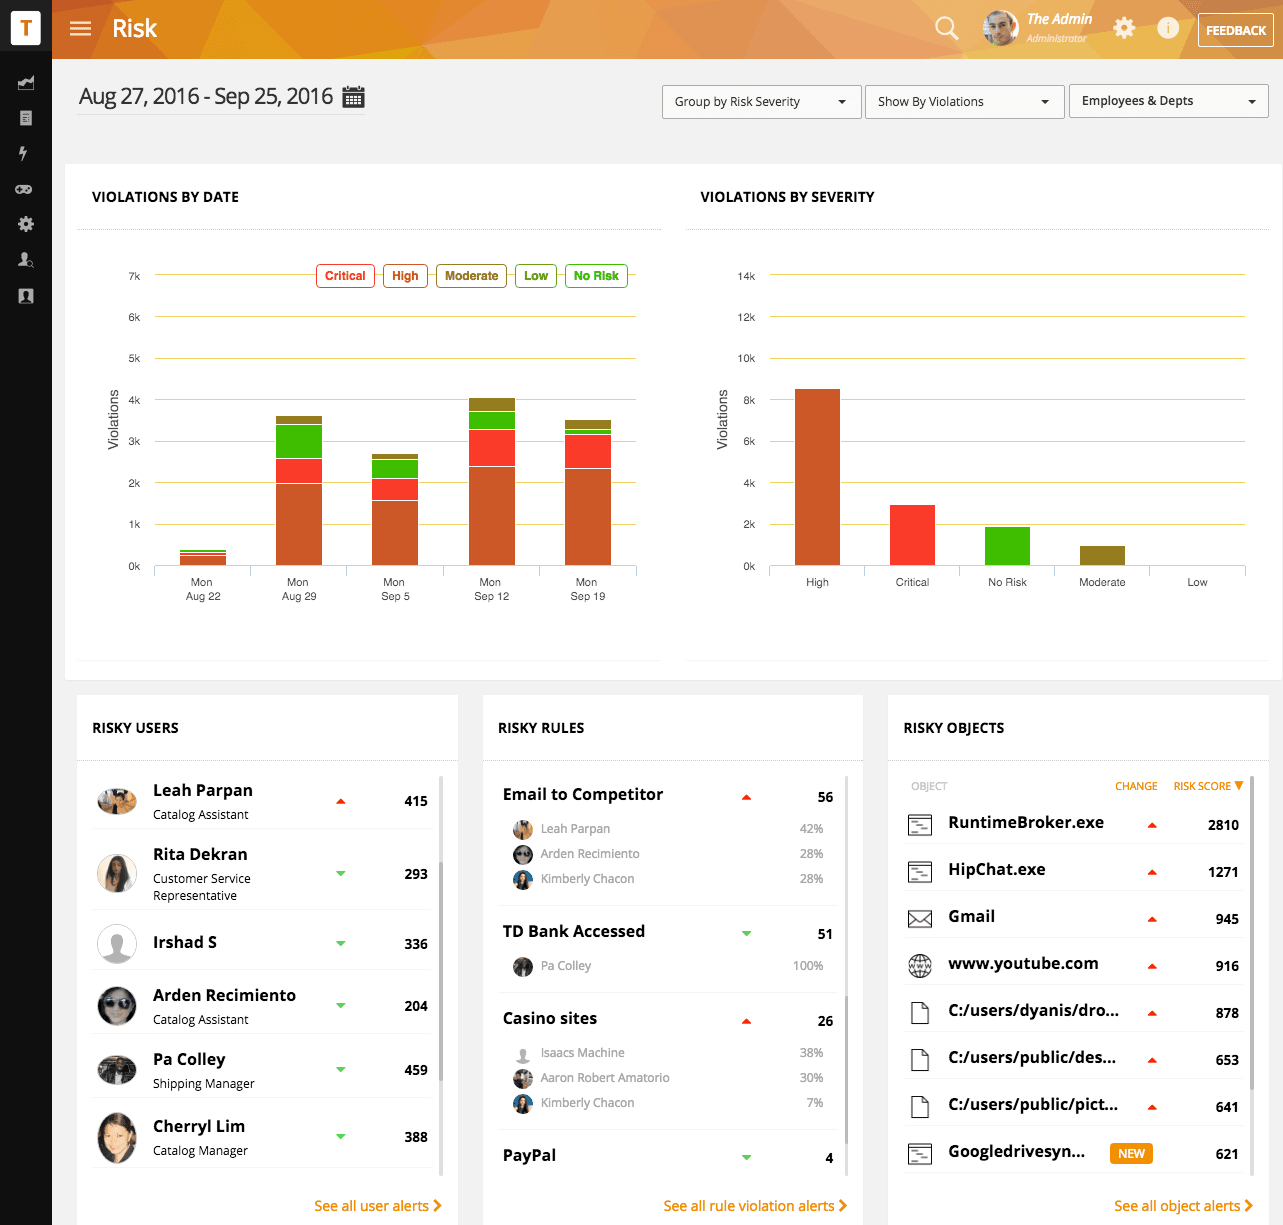The height and width of the screenshot is (1225, 1283).
Task: Open the hamburger navigation menu
Action: [80, 29]
